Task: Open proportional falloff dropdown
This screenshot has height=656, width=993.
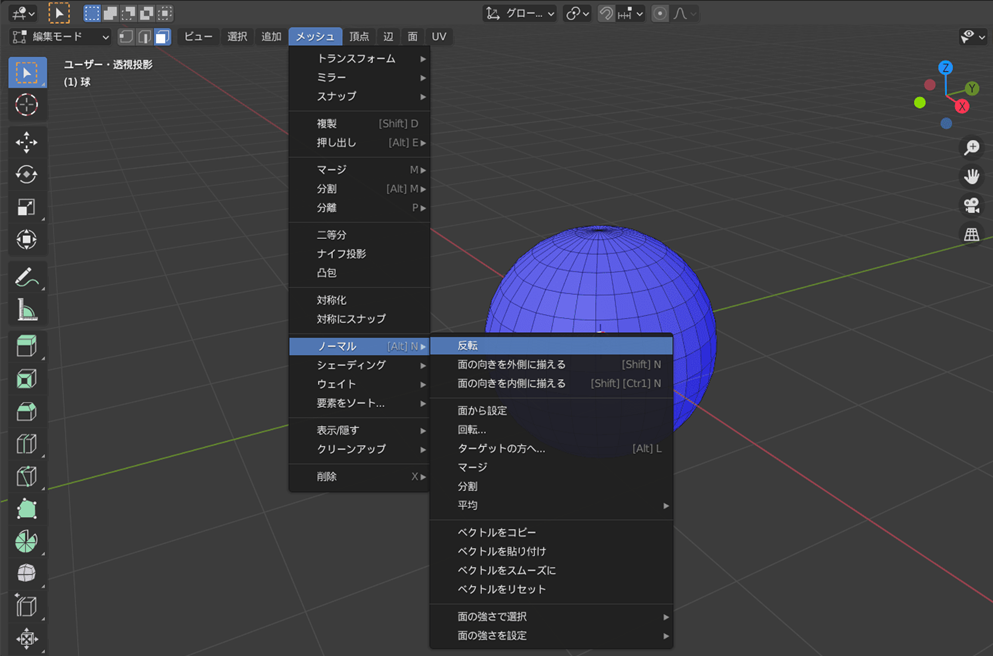Action: tap(685, 13)
